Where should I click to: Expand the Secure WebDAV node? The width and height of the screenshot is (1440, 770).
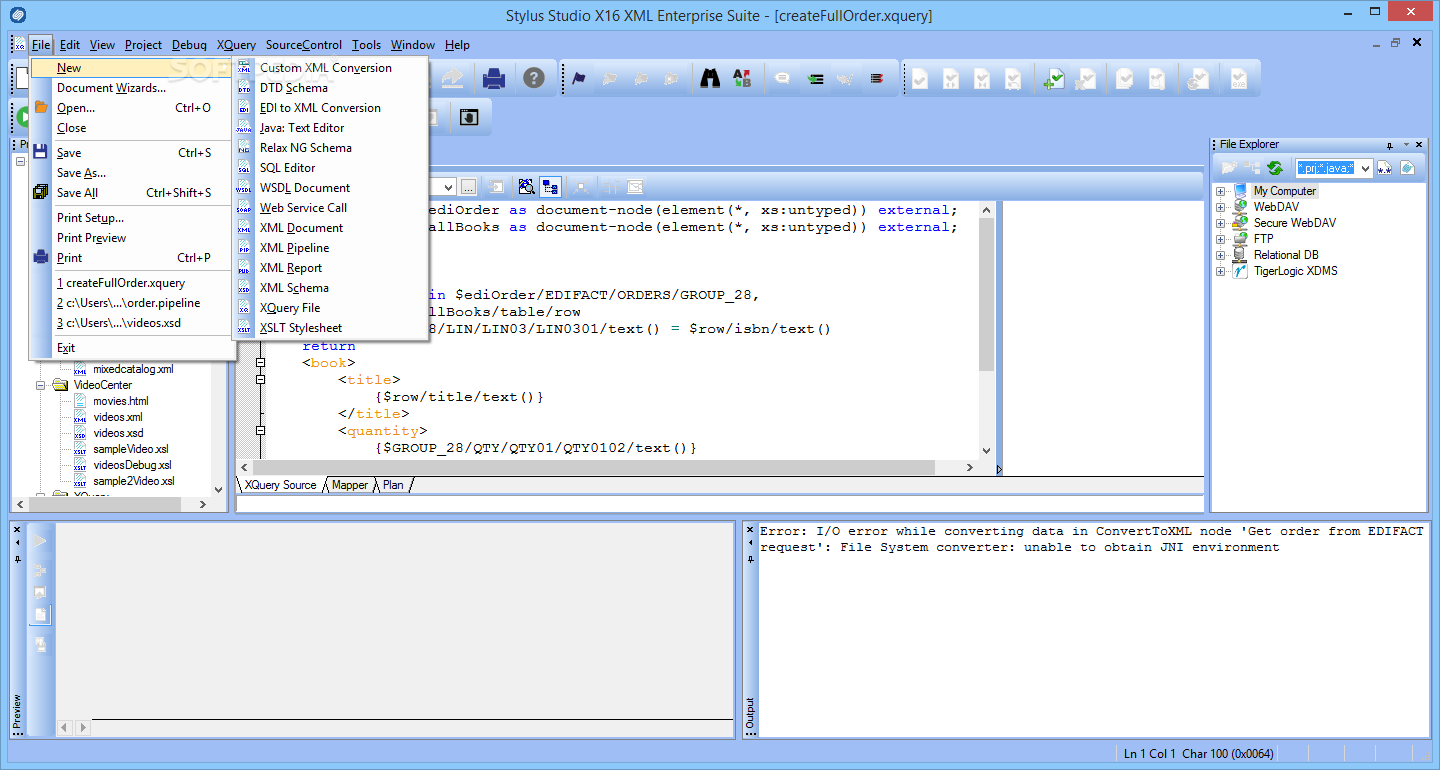(x=1221, y=223)
